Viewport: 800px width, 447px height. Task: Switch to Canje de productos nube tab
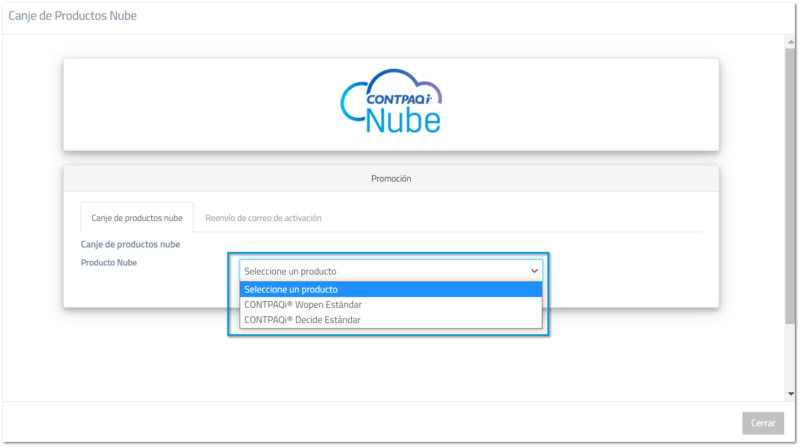(x=137, y=218)
